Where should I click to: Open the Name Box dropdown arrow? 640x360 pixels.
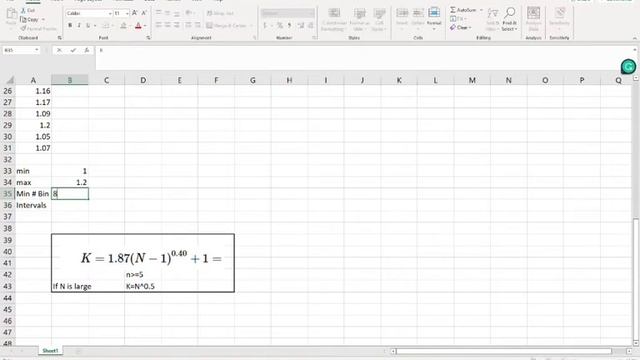[x=37, y=50]
